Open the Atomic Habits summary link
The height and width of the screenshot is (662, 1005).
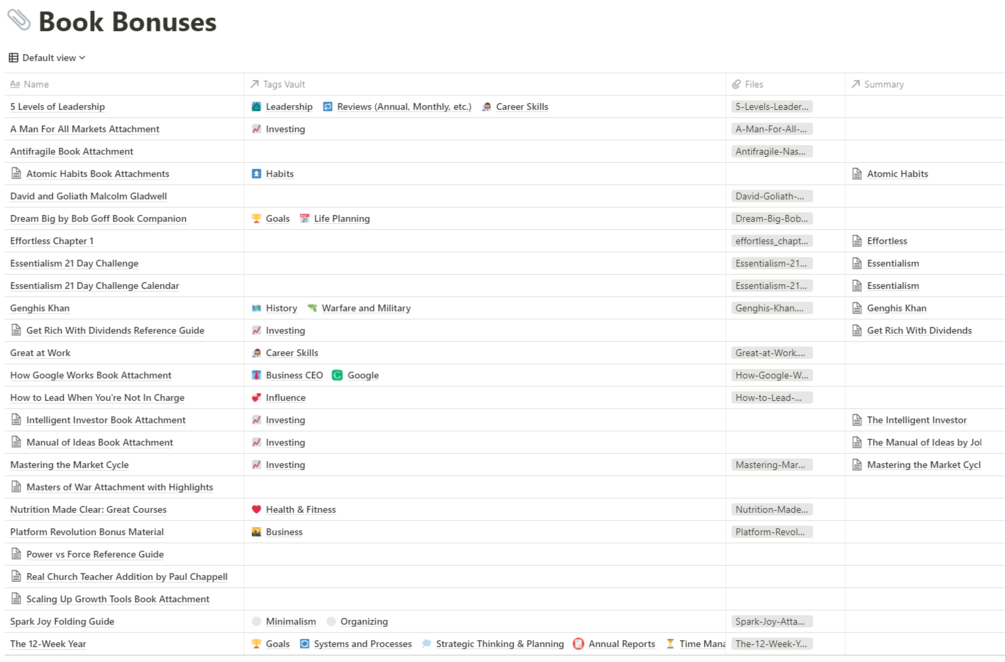click(x=897, y=174)
